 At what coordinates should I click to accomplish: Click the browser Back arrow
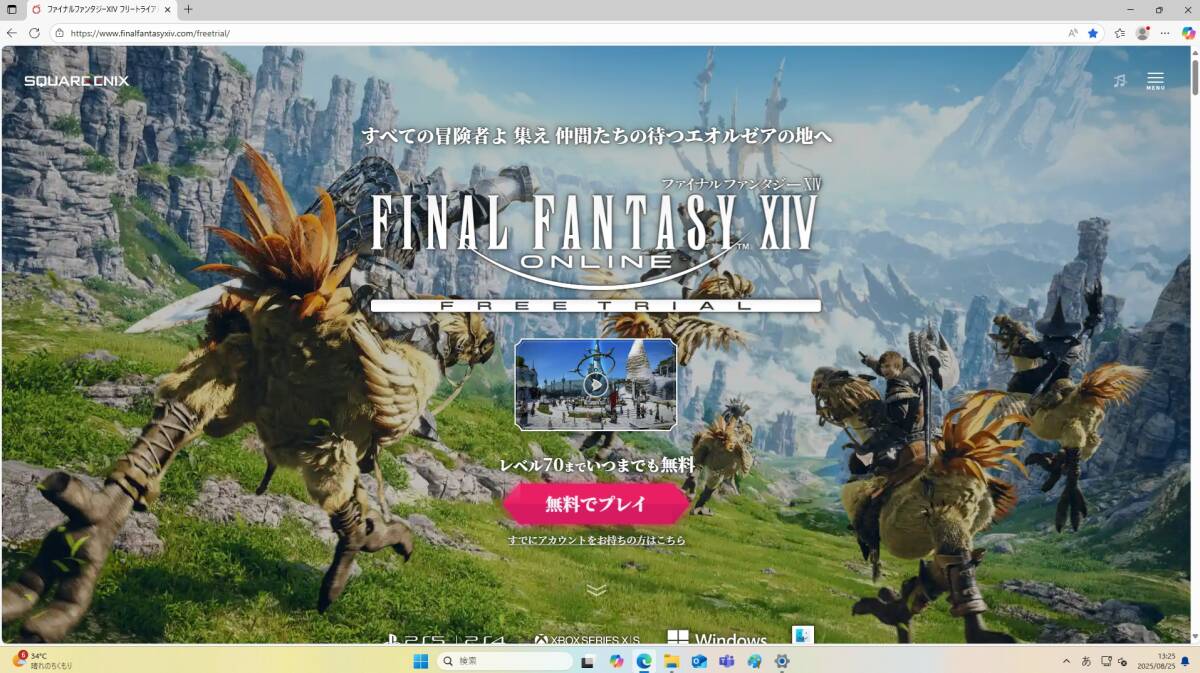point(12,33)
